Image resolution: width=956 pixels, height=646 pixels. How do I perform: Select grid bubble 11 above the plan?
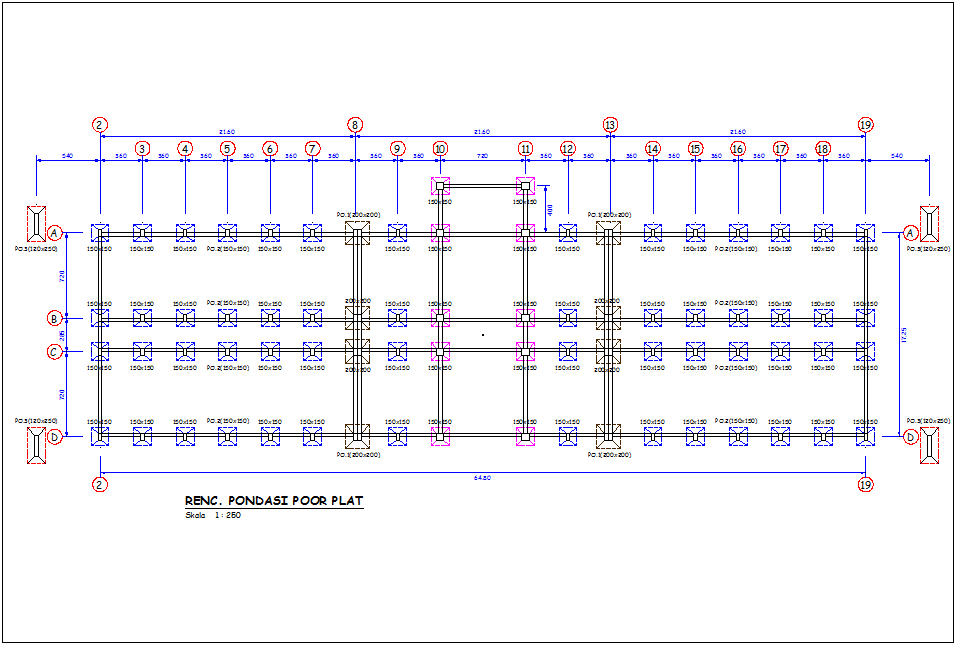coord(525,149)
